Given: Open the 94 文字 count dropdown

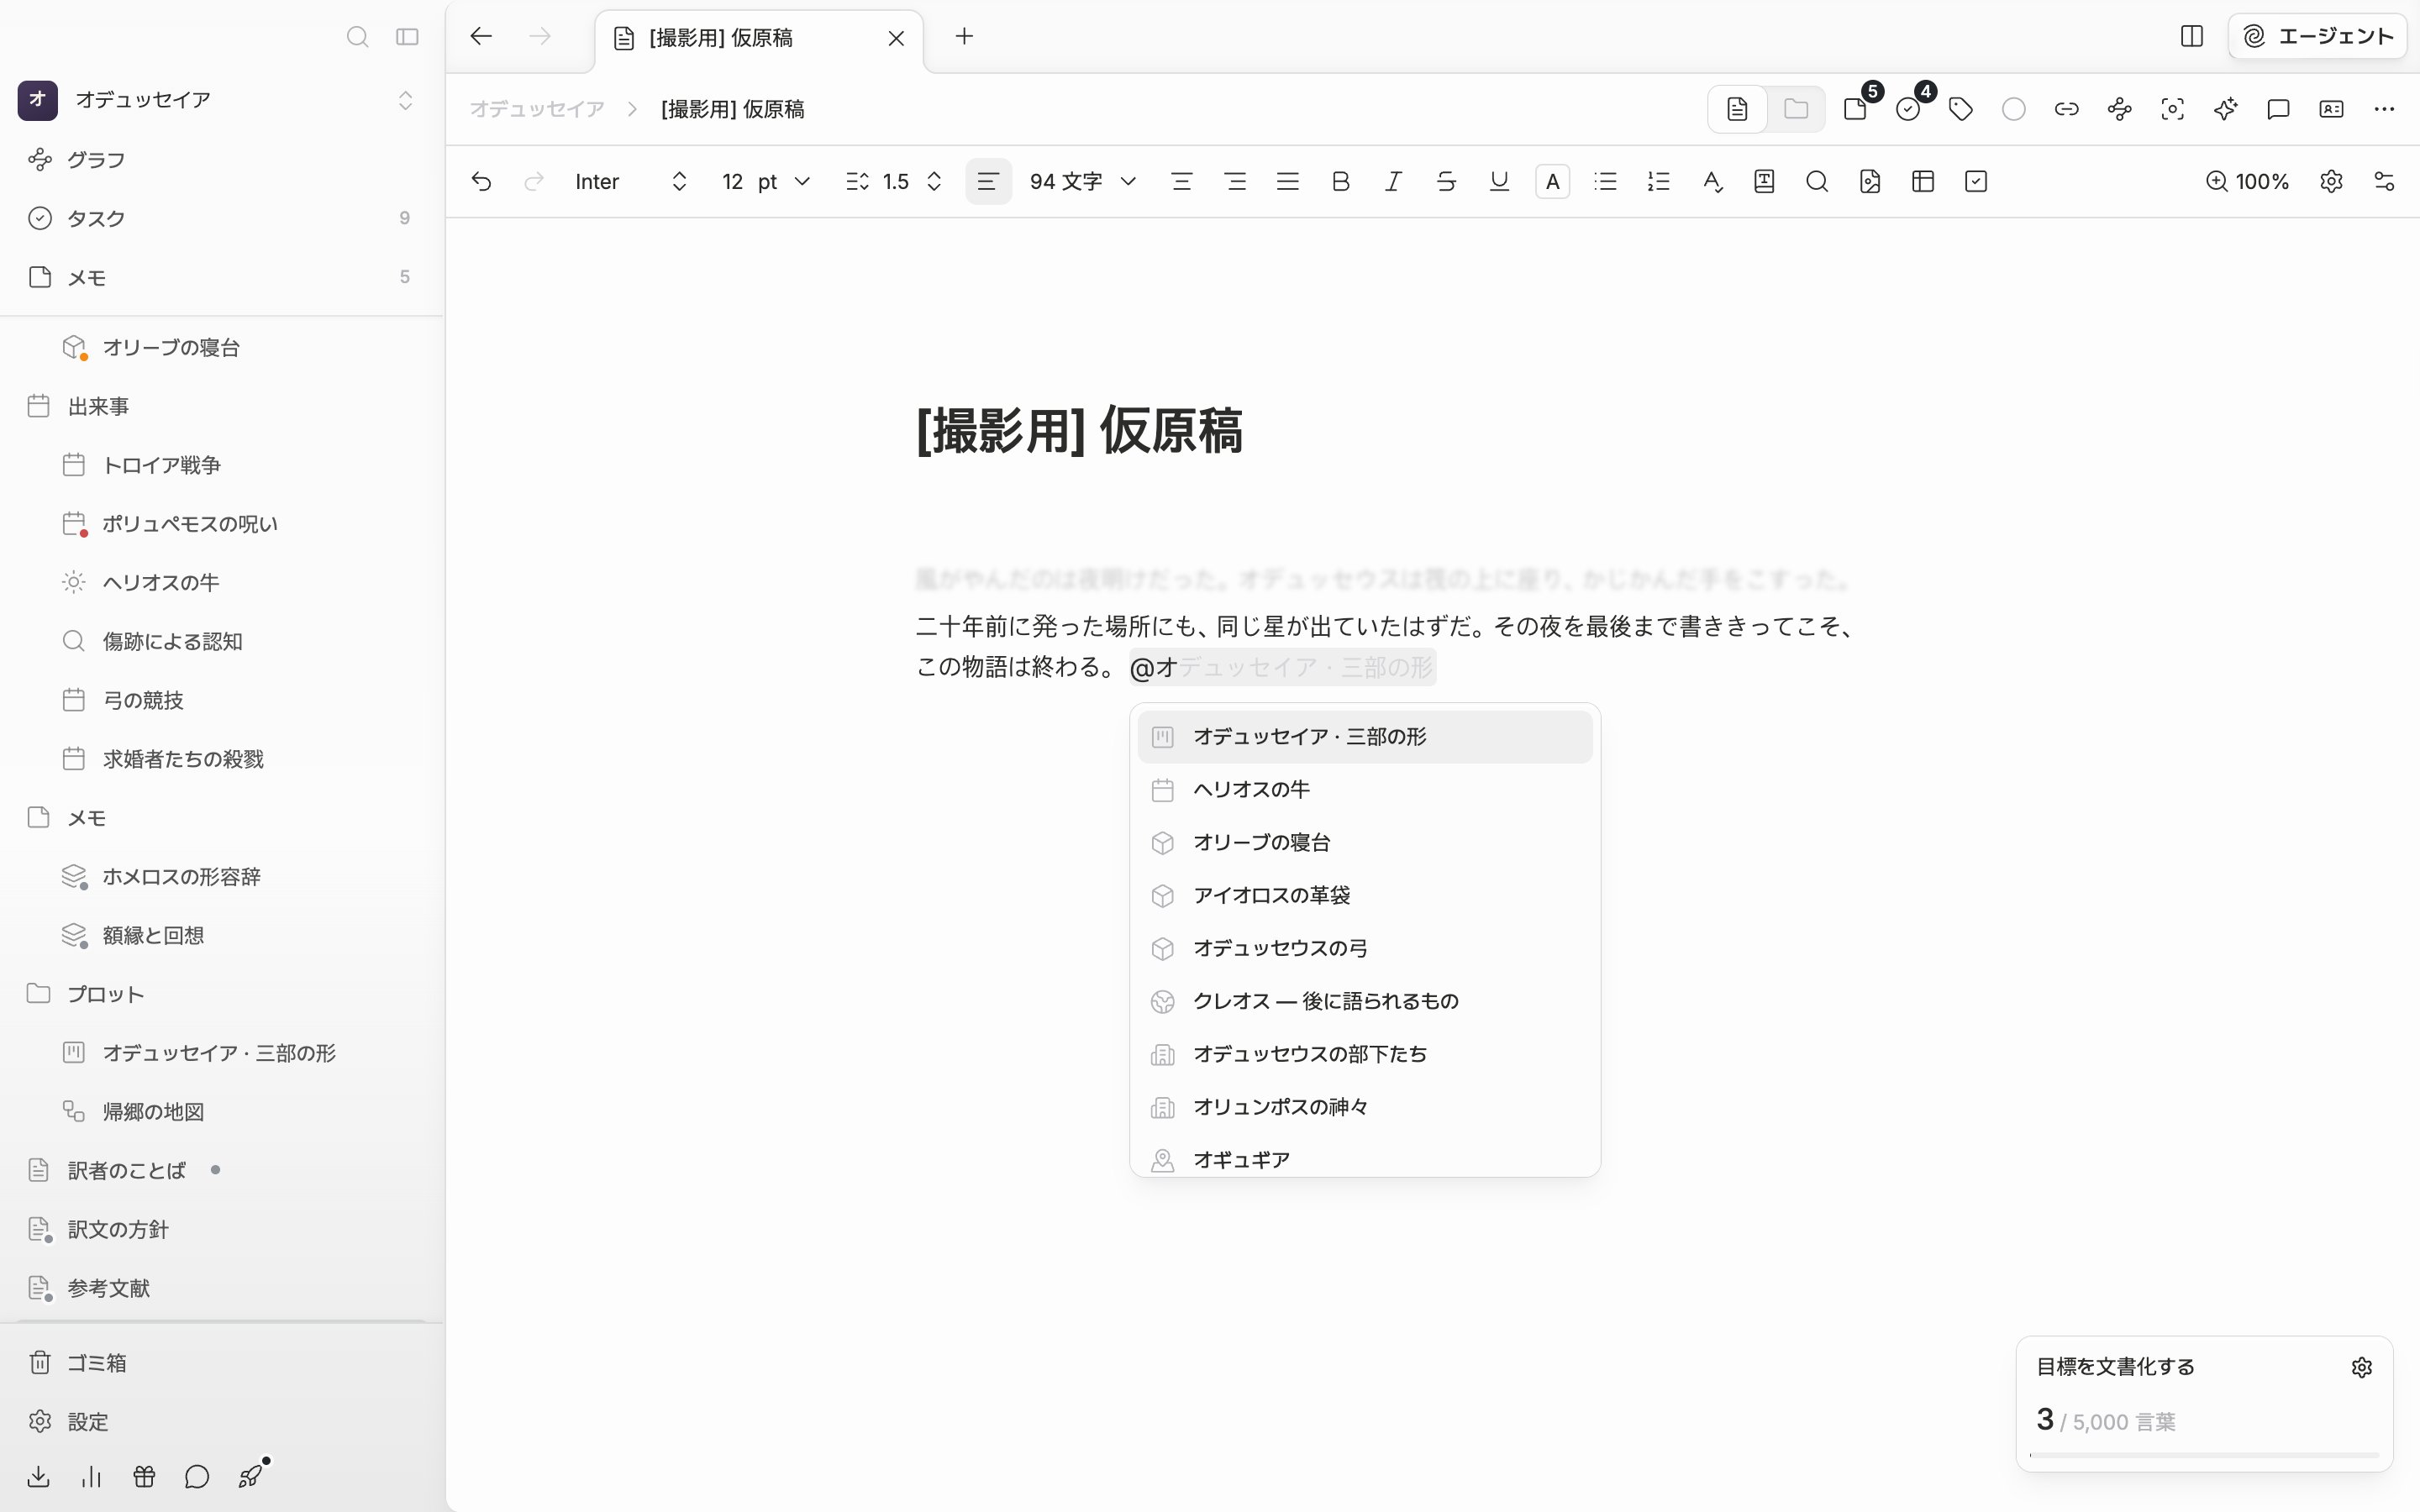Looking at the screenshot, I should click(x=1083, y=181).
